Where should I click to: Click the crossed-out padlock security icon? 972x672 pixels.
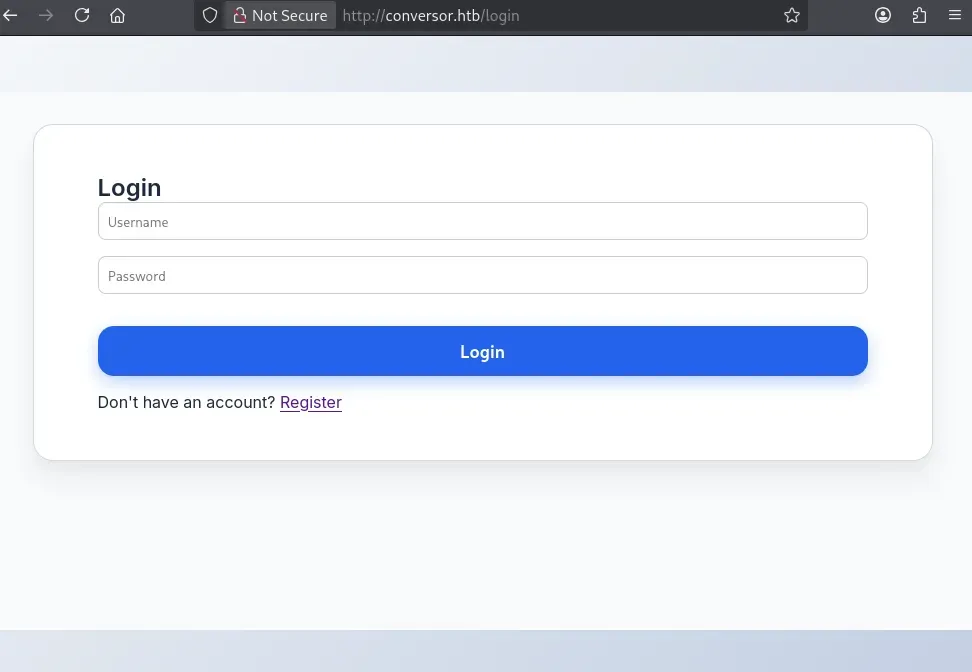[239, 15]
